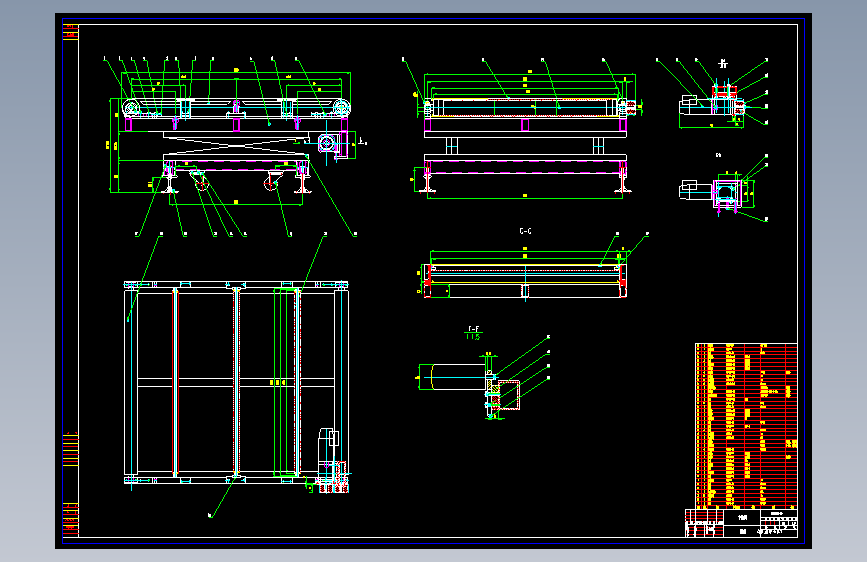Click the left caster wheel under the base
This screenshot has height=562, width=867.
(200, 181)
